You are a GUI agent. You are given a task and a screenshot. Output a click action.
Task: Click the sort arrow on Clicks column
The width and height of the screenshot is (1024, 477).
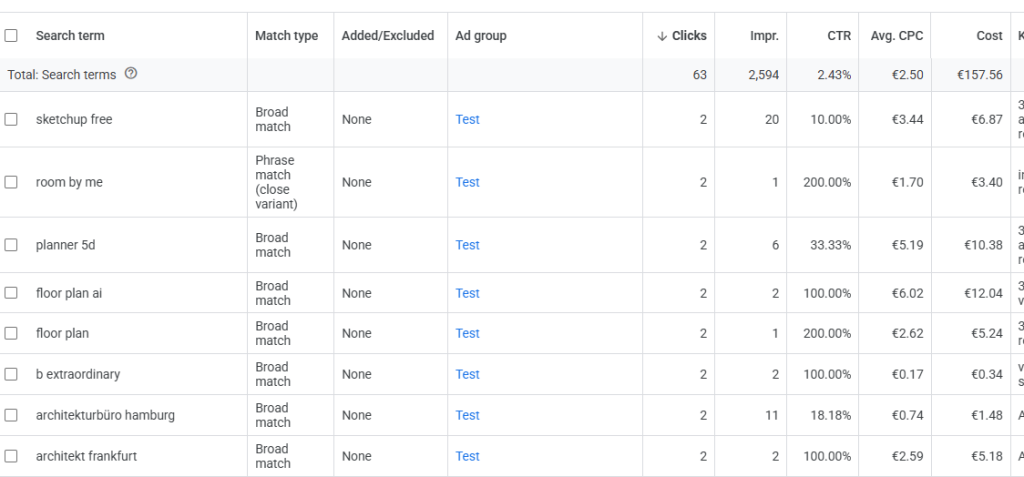pos(661,36)
